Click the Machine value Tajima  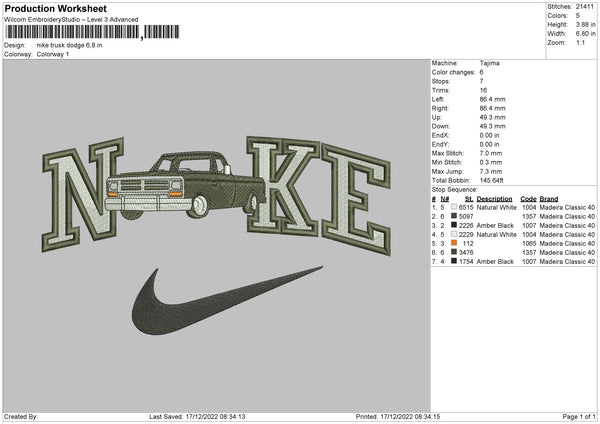489,63
